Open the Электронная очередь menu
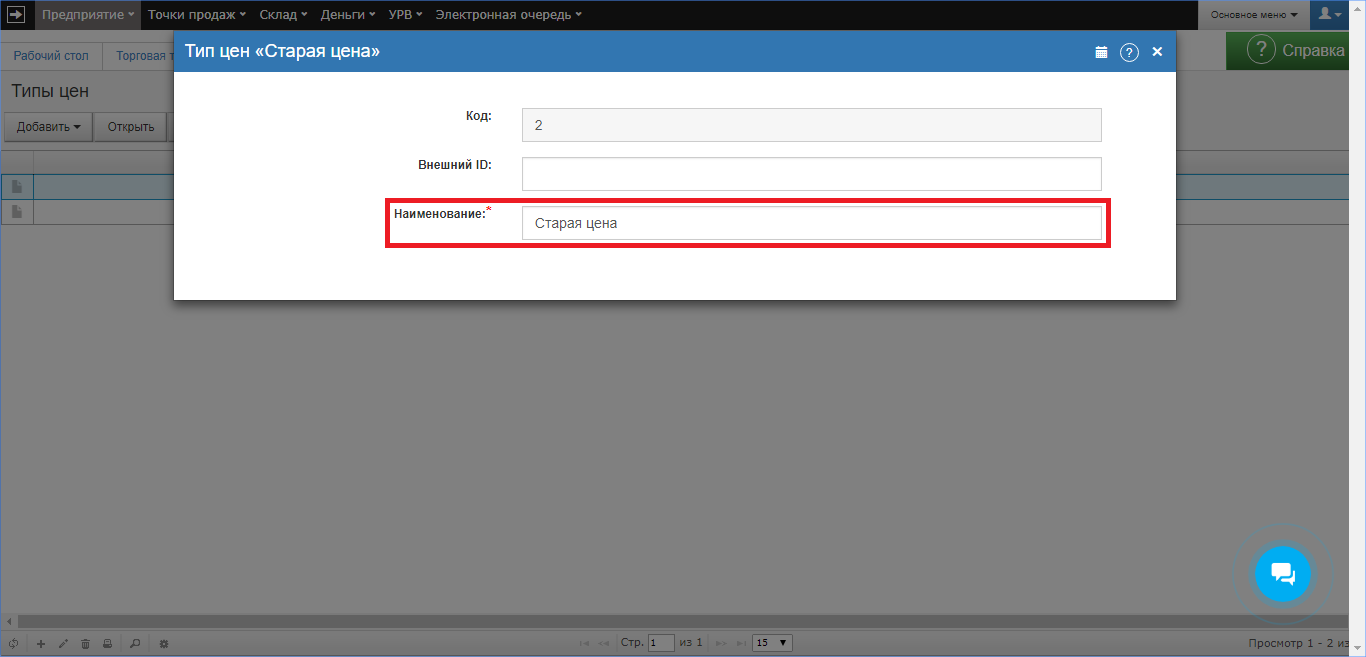1366x657 pixels. [508, 15]
